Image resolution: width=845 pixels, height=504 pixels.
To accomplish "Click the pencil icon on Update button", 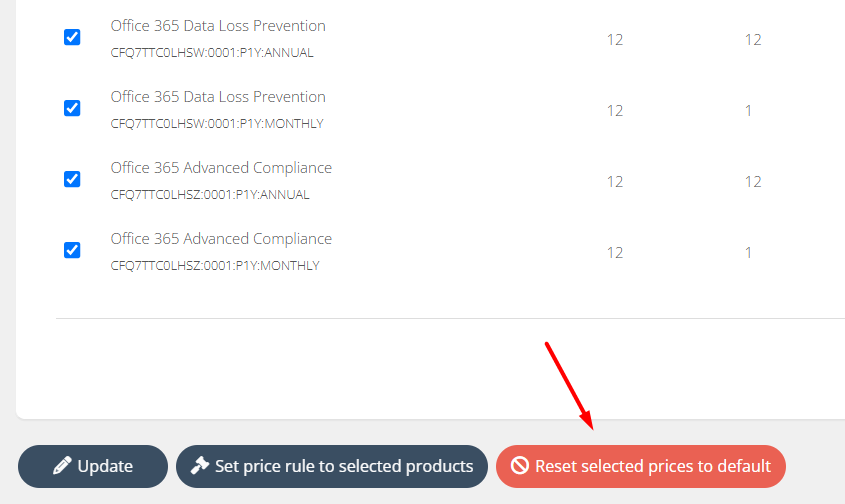I will [62, 466].
